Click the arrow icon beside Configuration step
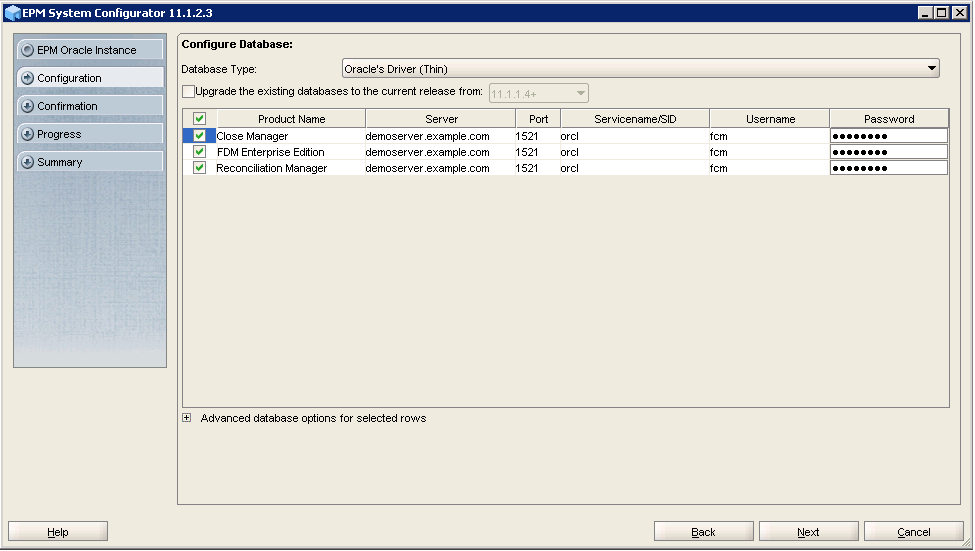 point(27,78)
